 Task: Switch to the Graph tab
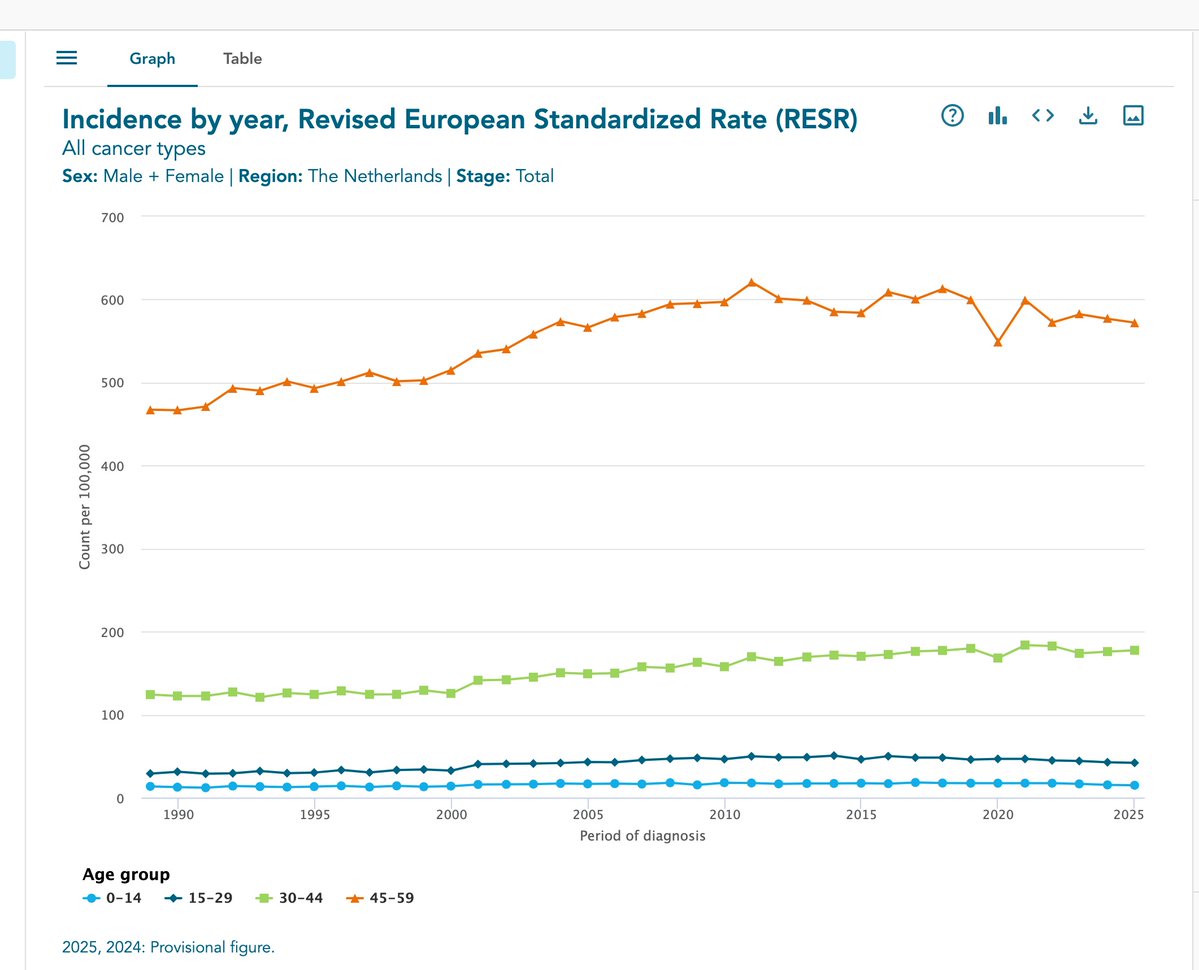pos(152,59)
